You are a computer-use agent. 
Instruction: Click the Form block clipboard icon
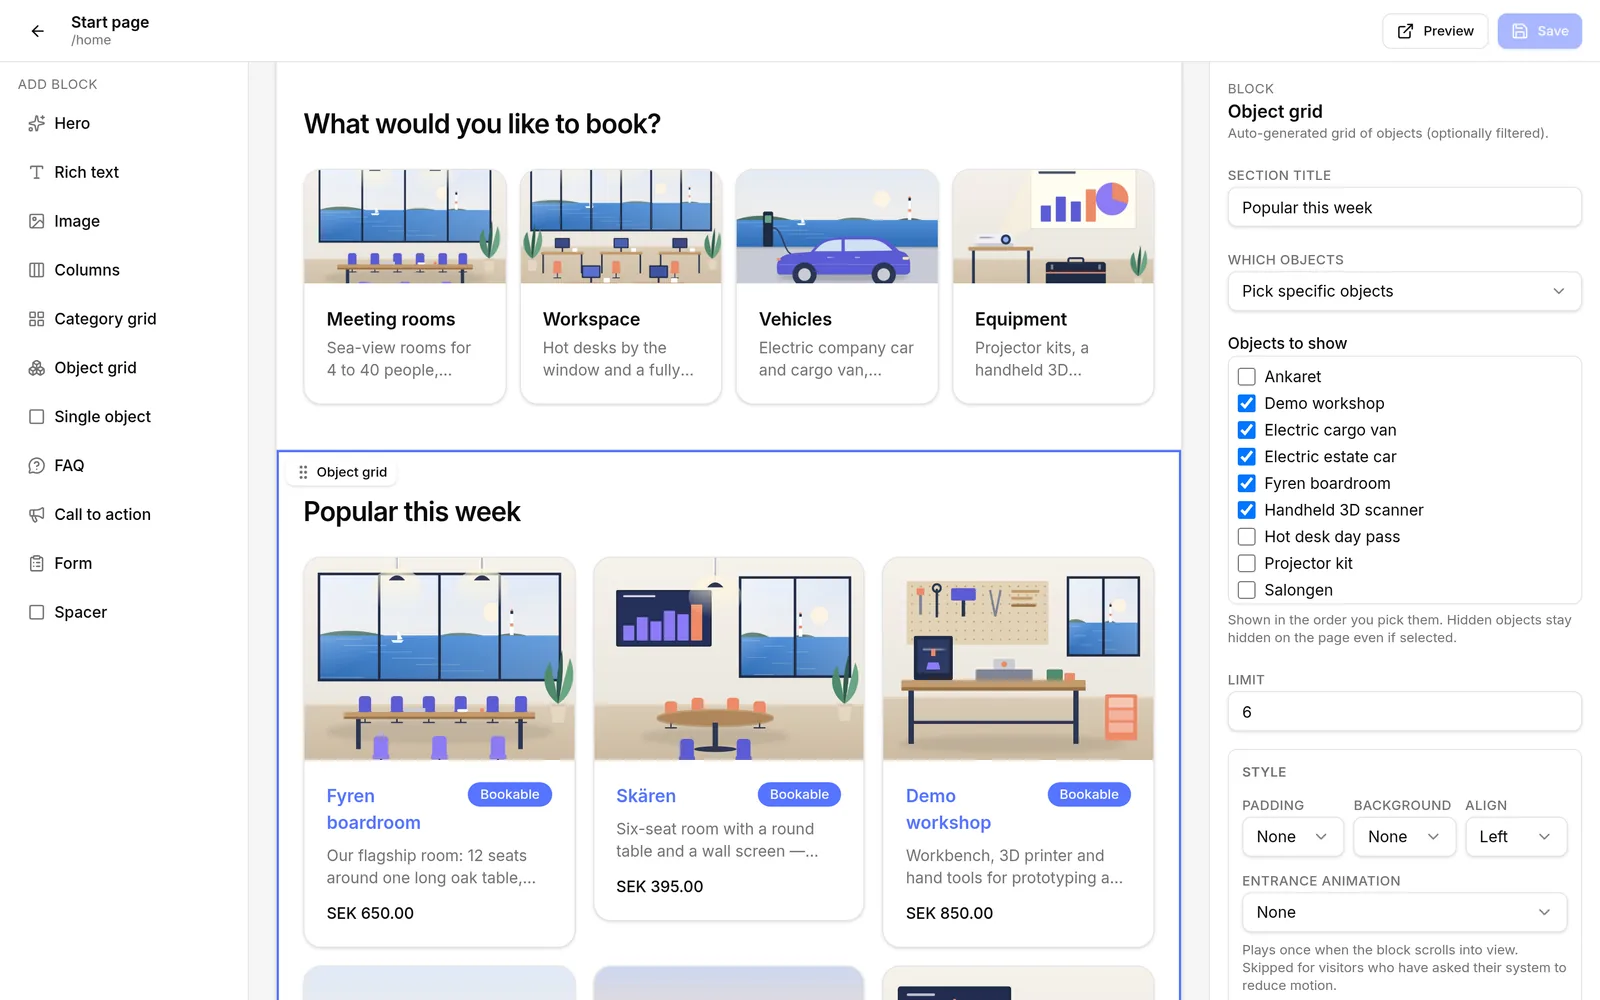(37, 564)
